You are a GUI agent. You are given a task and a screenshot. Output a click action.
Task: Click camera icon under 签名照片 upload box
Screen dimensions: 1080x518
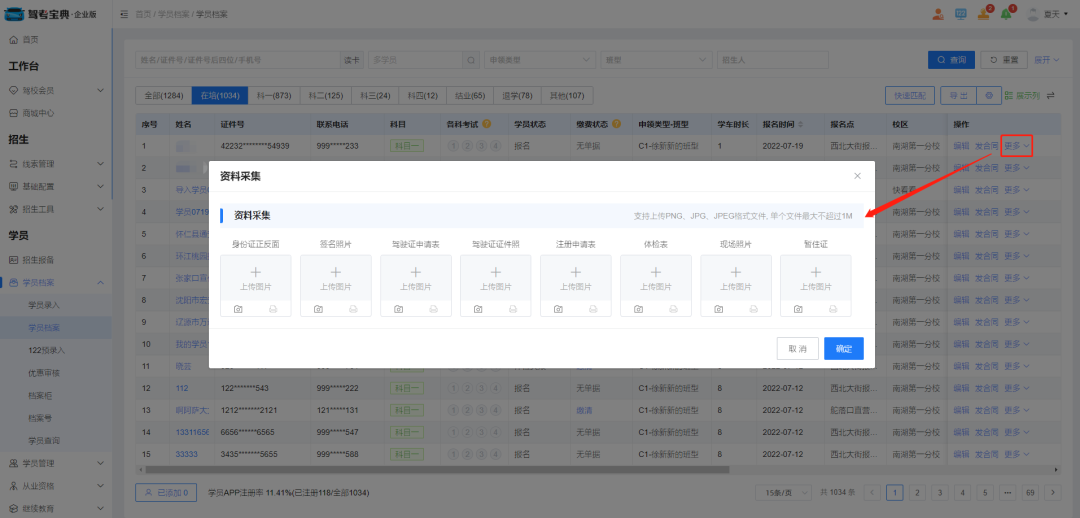[x=318, y=309]
